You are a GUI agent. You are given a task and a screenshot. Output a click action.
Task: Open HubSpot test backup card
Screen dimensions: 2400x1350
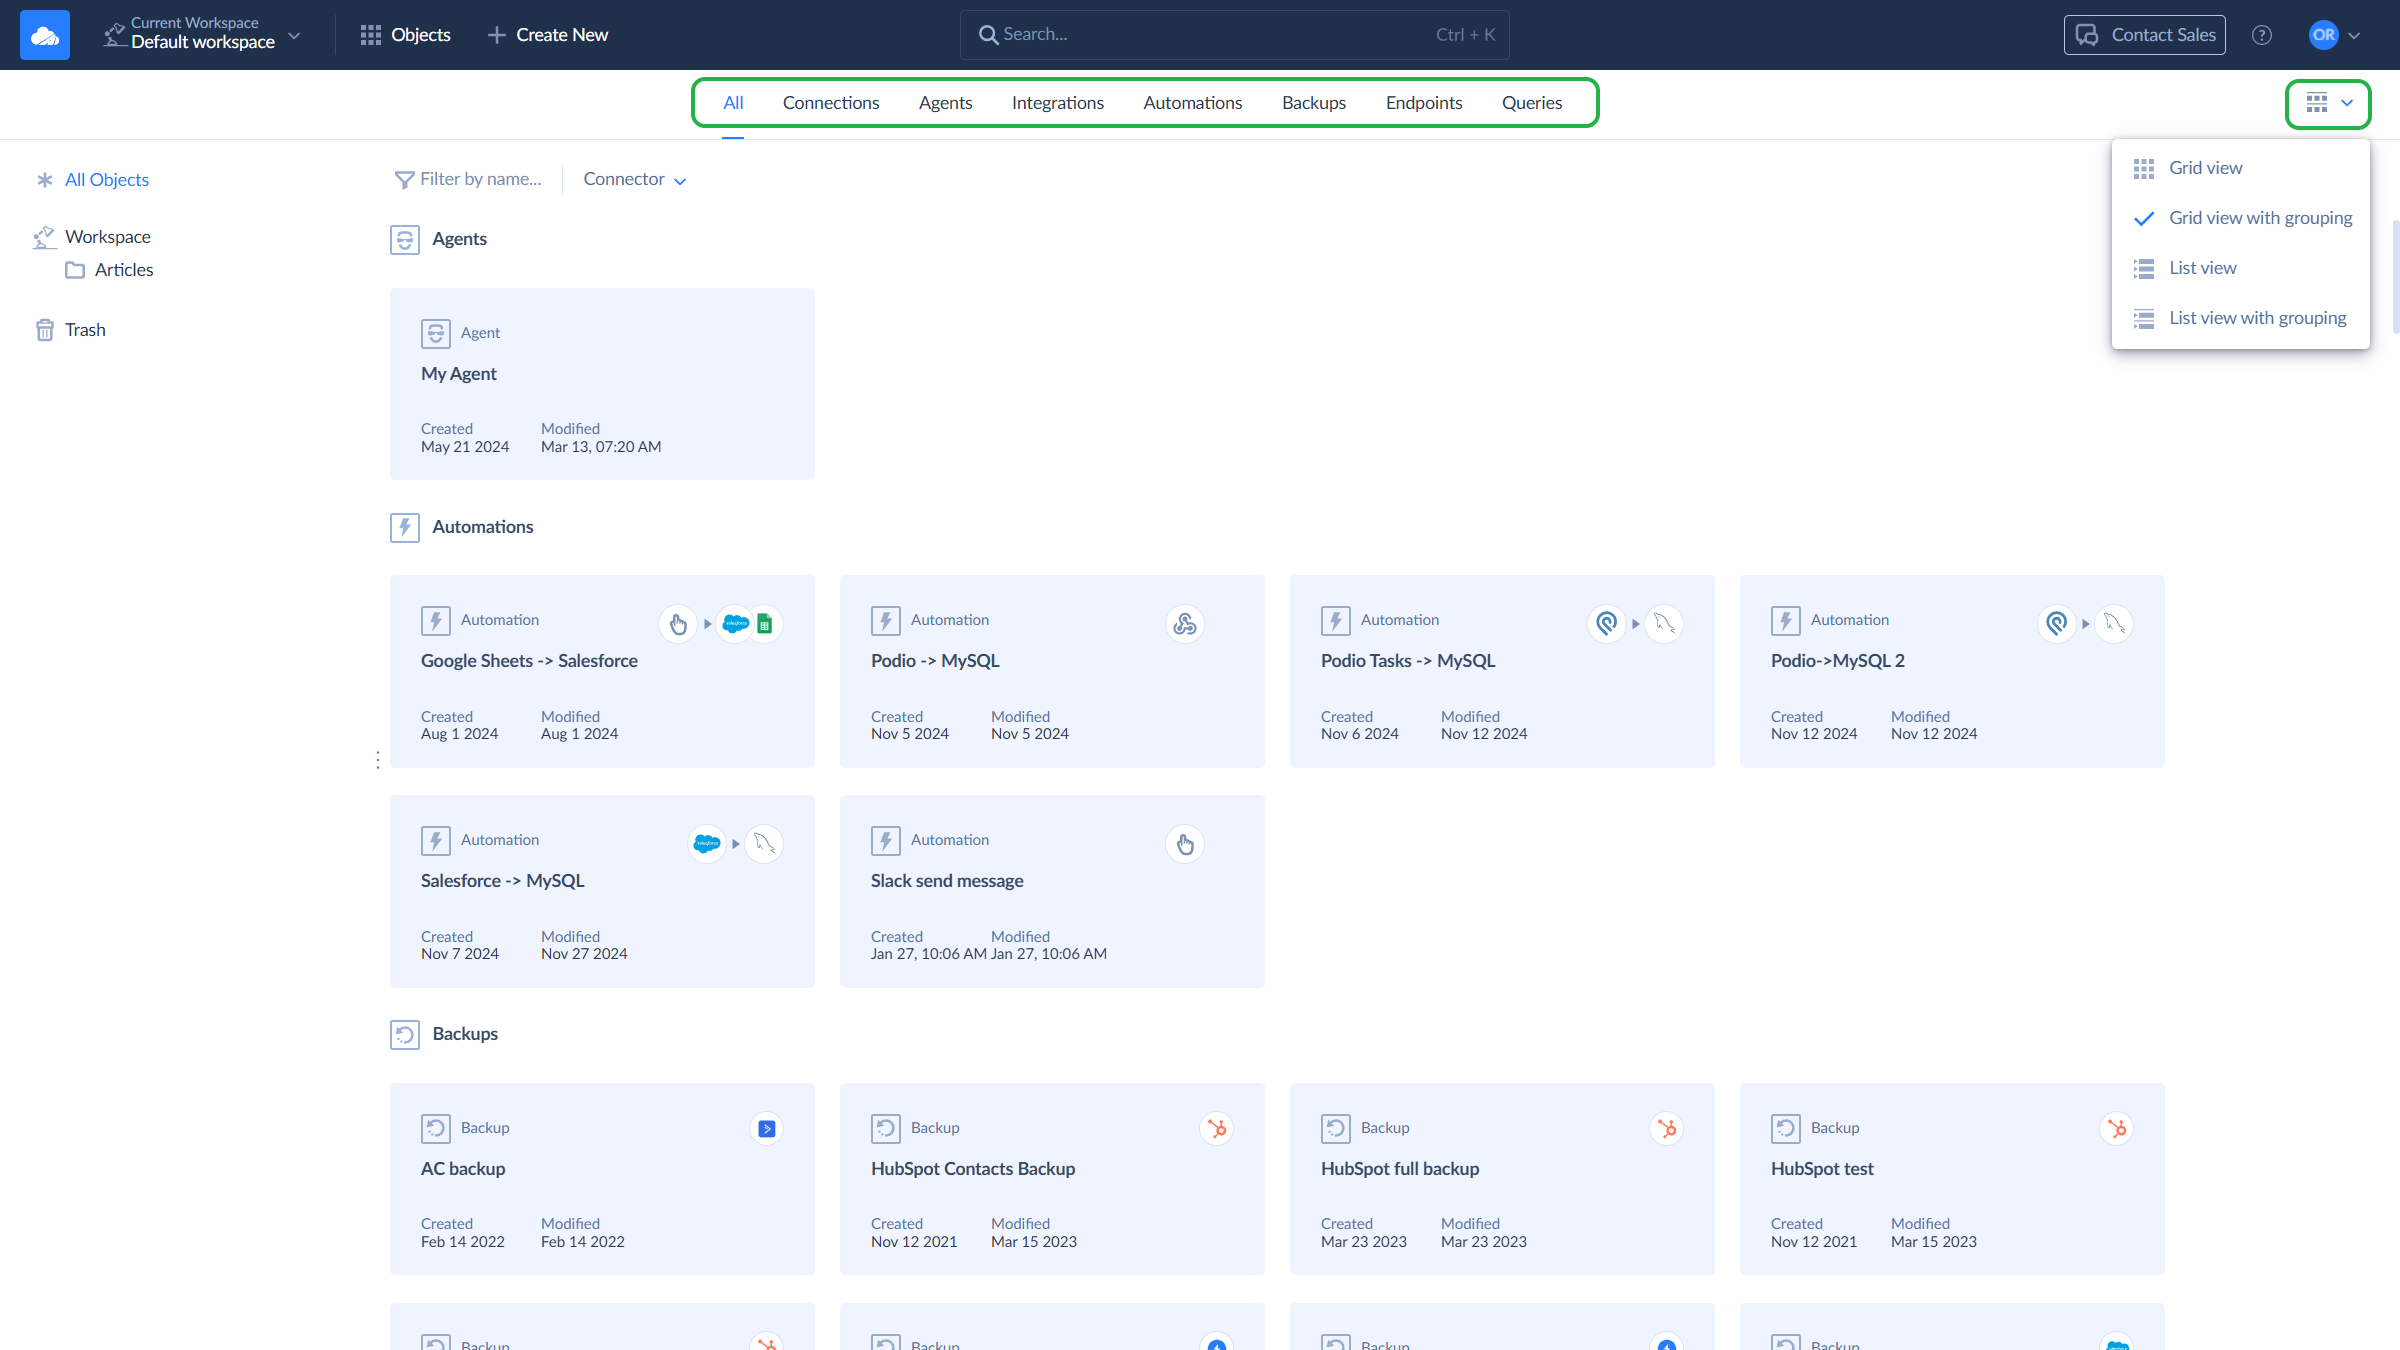coord(1952,1179)
